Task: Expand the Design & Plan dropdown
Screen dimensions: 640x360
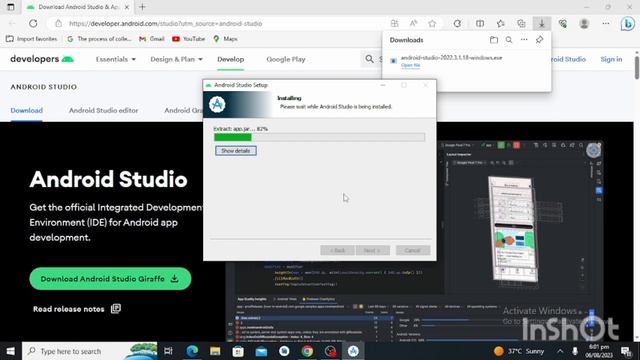Action: (176, 59)
